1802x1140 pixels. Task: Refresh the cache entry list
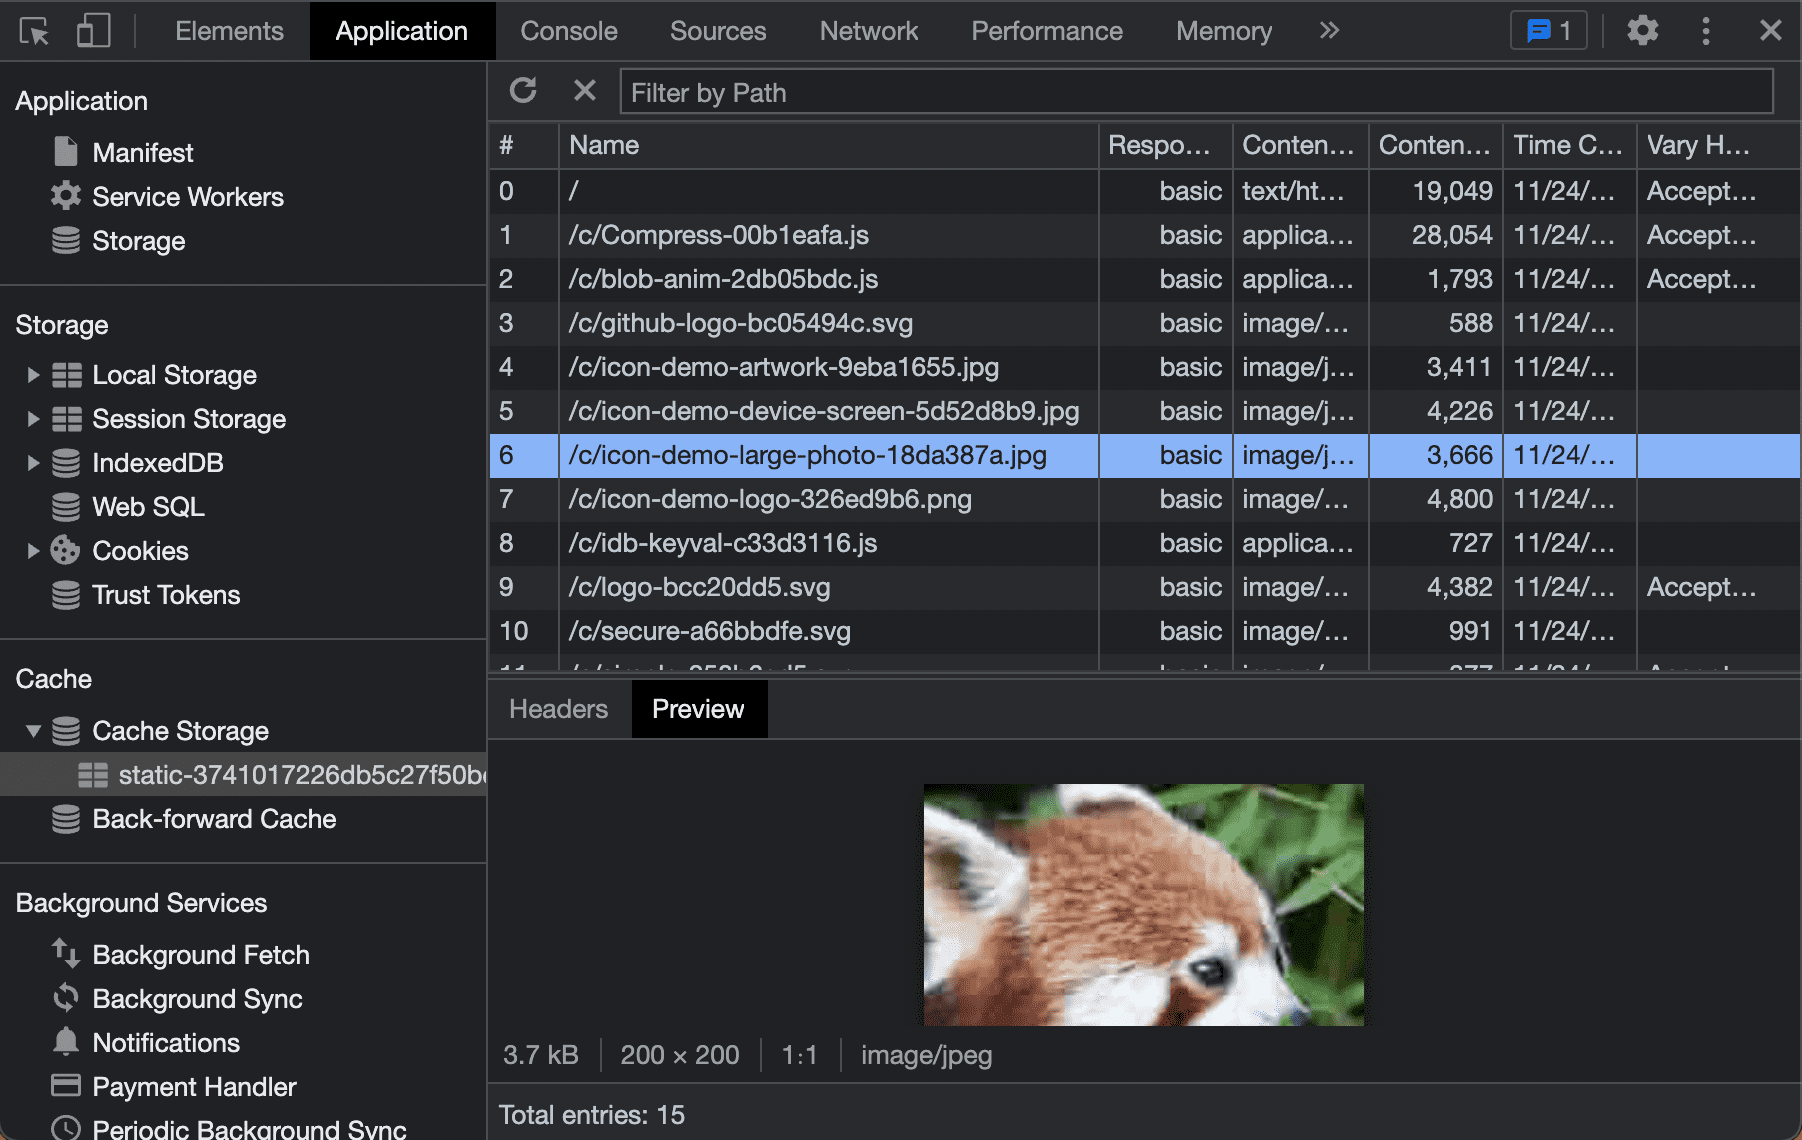(524, 91)
